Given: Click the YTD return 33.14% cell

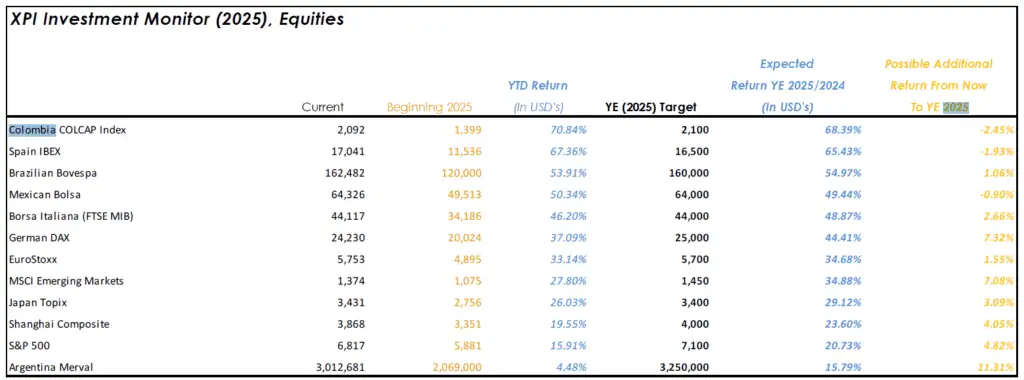Looking at the screenshot, I should 568,259.
